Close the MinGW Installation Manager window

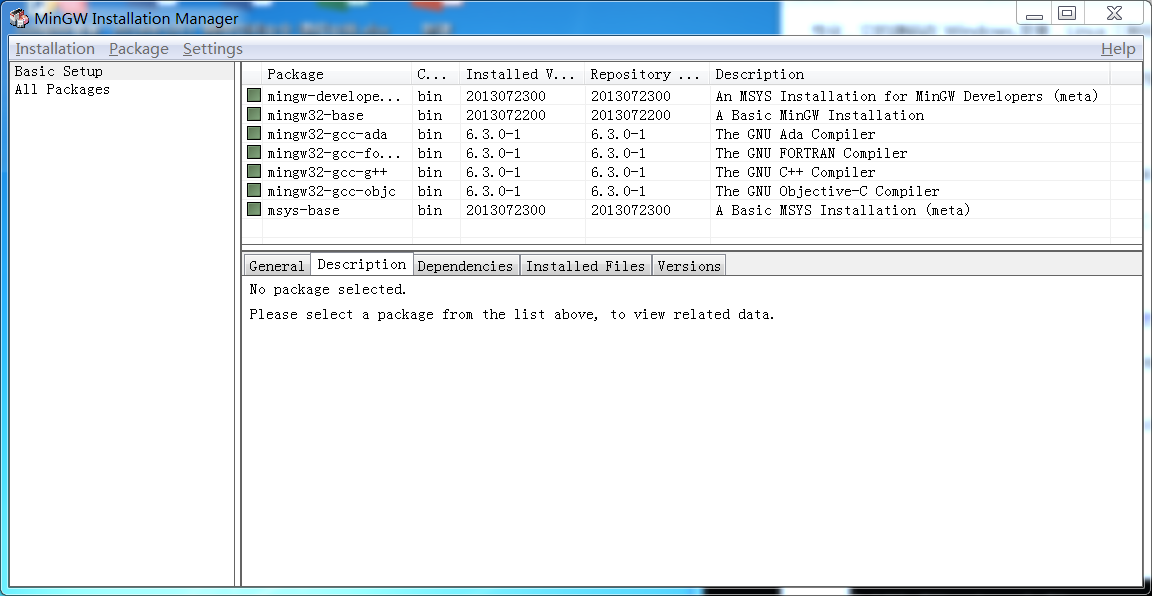tap(1115, 13)
